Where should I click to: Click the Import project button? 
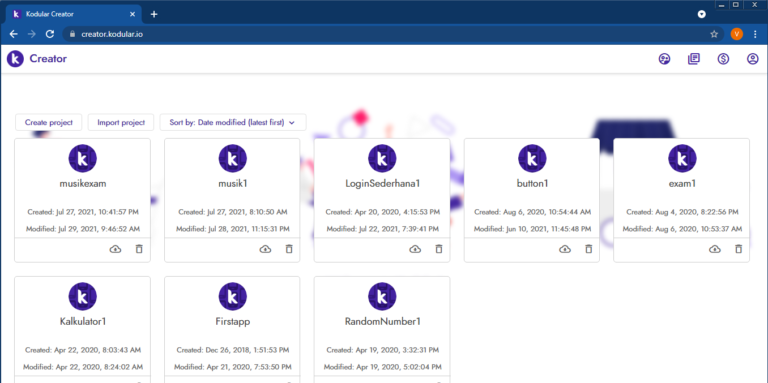(x=121, y=122)
